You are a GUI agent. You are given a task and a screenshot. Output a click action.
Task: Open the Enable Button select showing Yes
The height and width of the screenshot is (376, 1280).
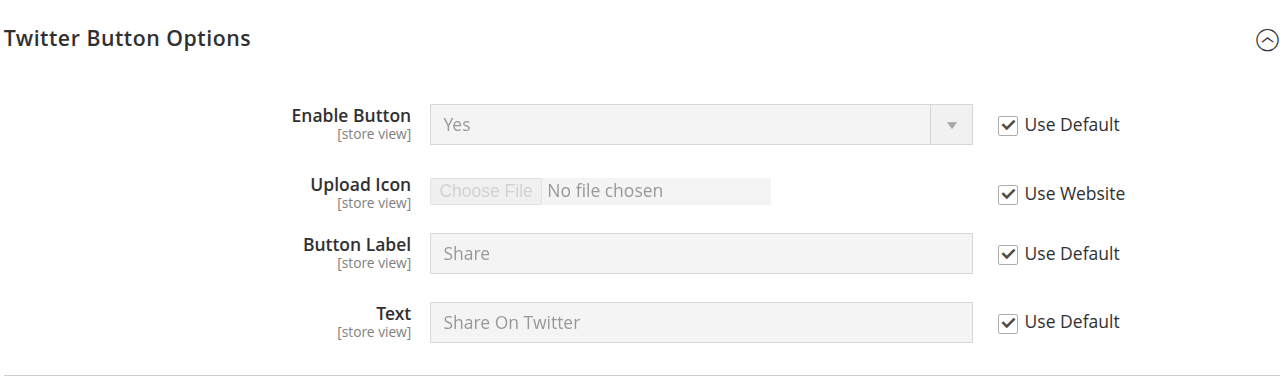(x=701, y=125)
